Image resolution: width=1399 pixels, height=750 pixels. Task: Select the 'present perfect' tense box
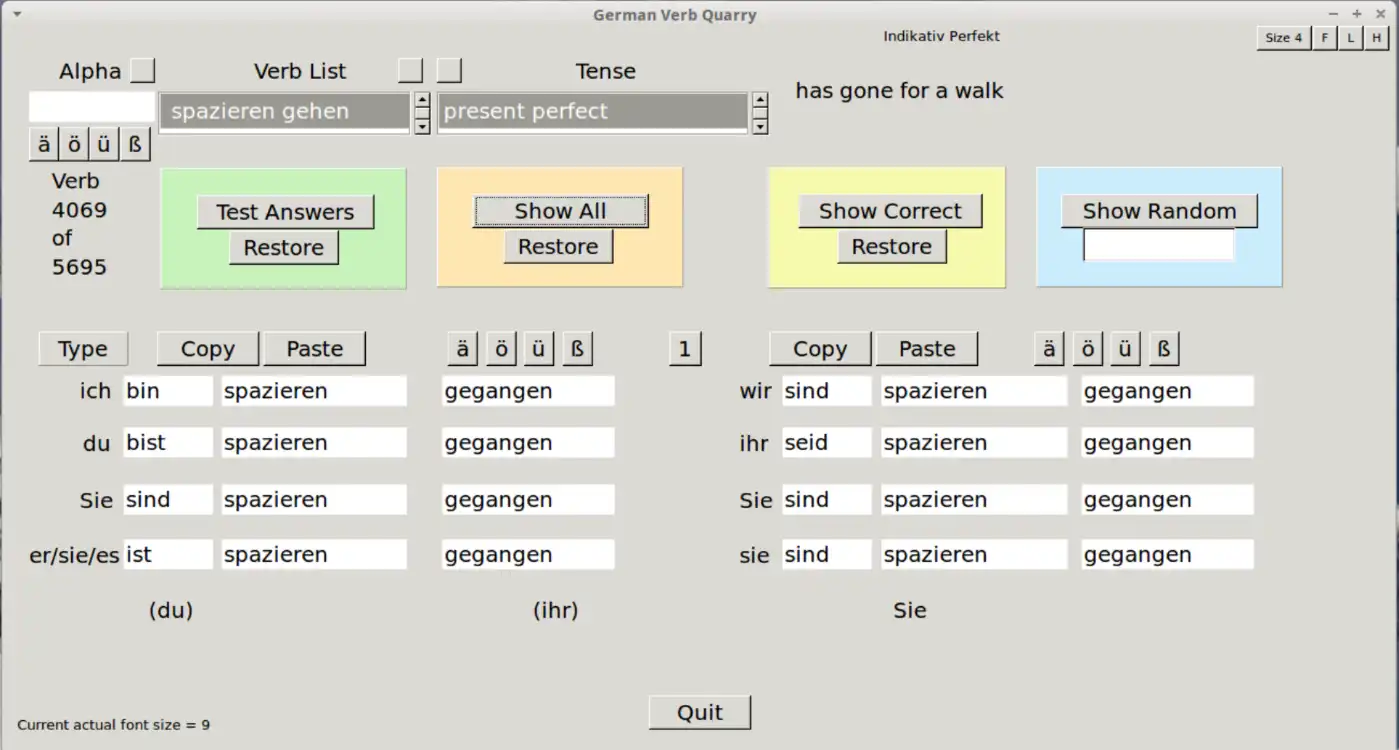tap(593, 111)
